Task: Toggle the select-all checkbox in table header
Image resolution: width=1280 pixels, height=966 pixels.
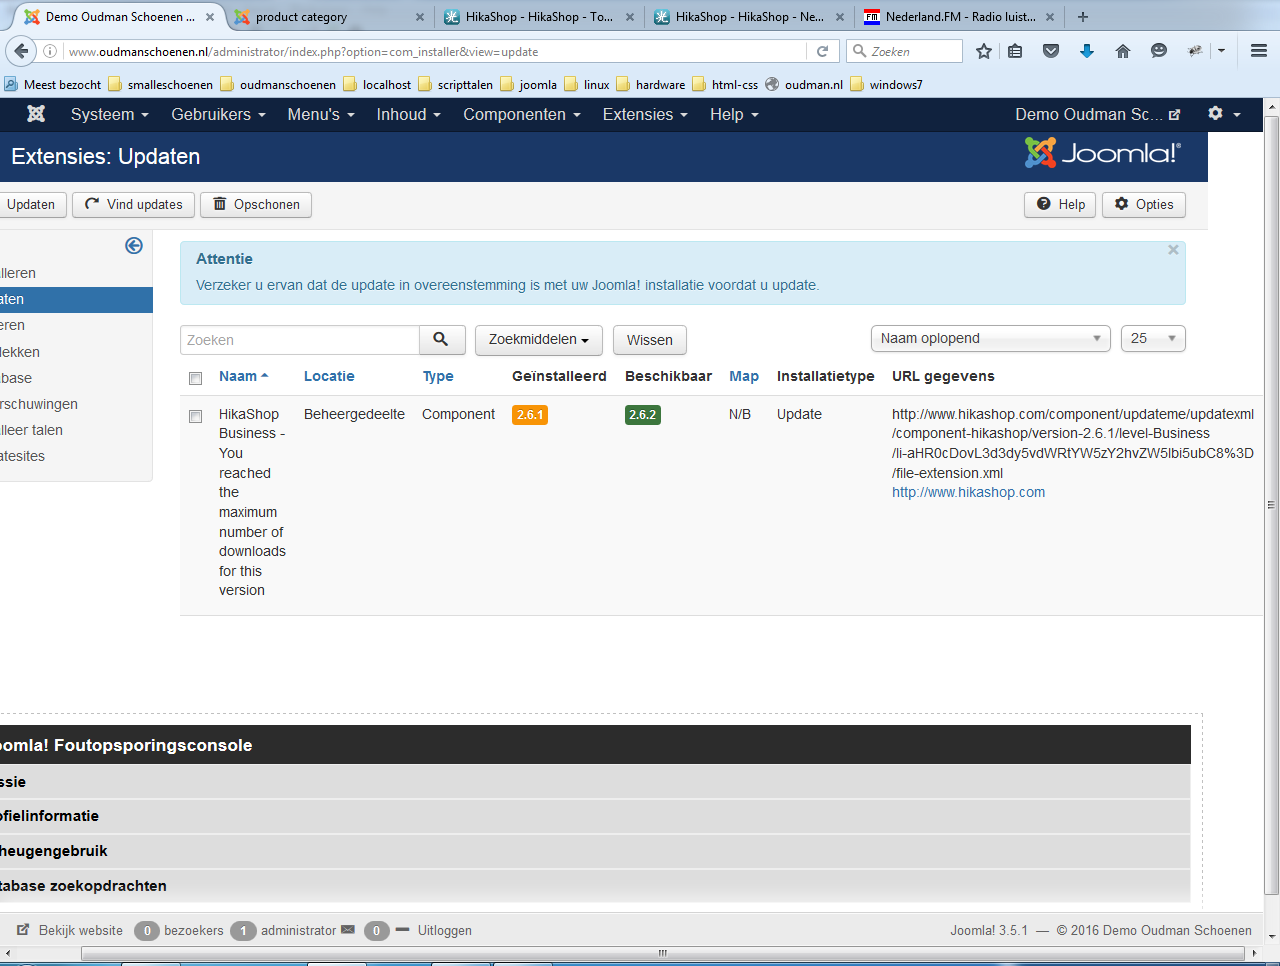Action: (196, 378)
